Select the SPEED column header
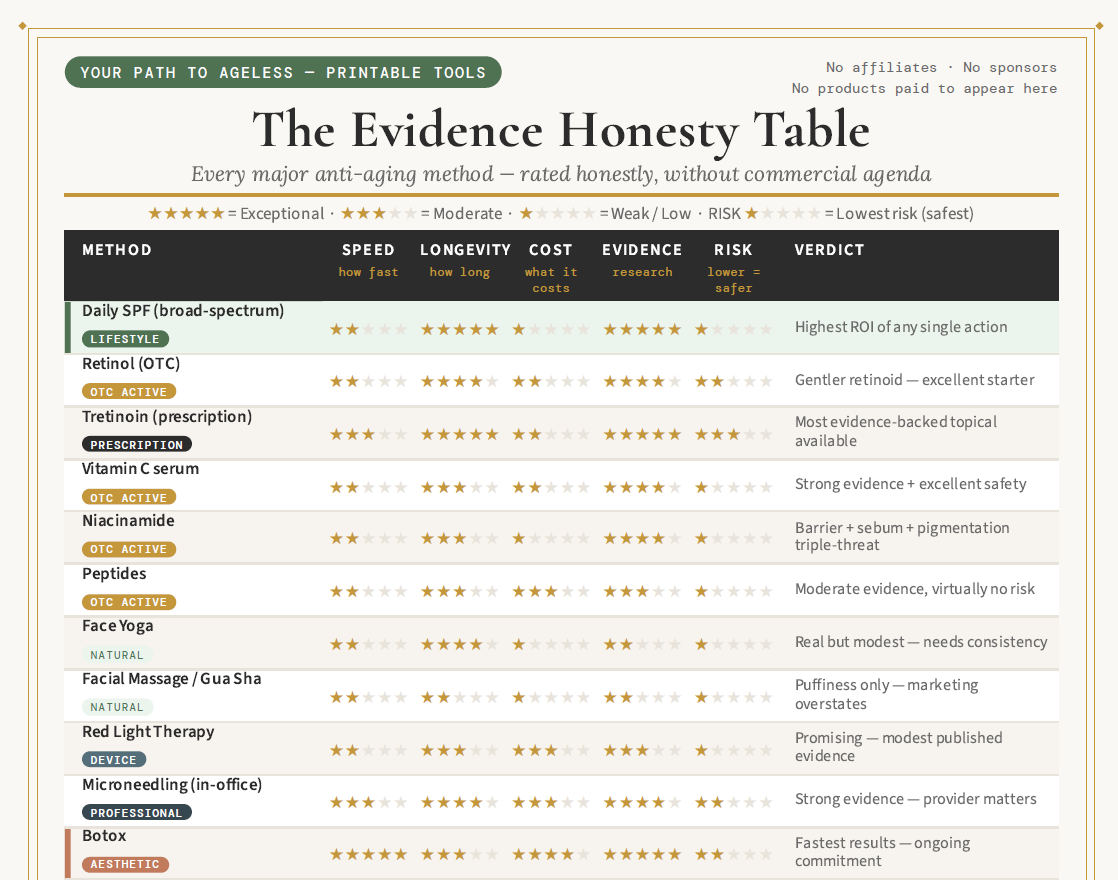The image size is (1118, 880). coord(368,250)
